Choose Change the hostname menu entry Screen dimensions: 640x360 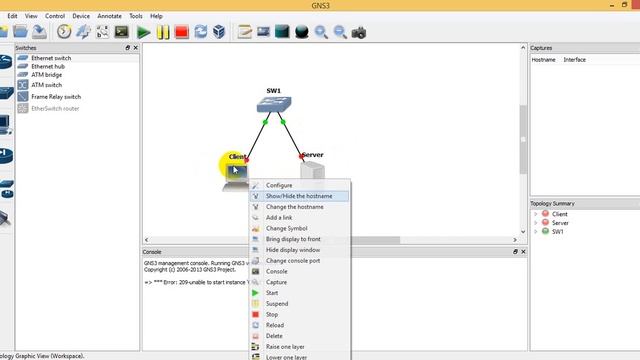tap(299, 207)
